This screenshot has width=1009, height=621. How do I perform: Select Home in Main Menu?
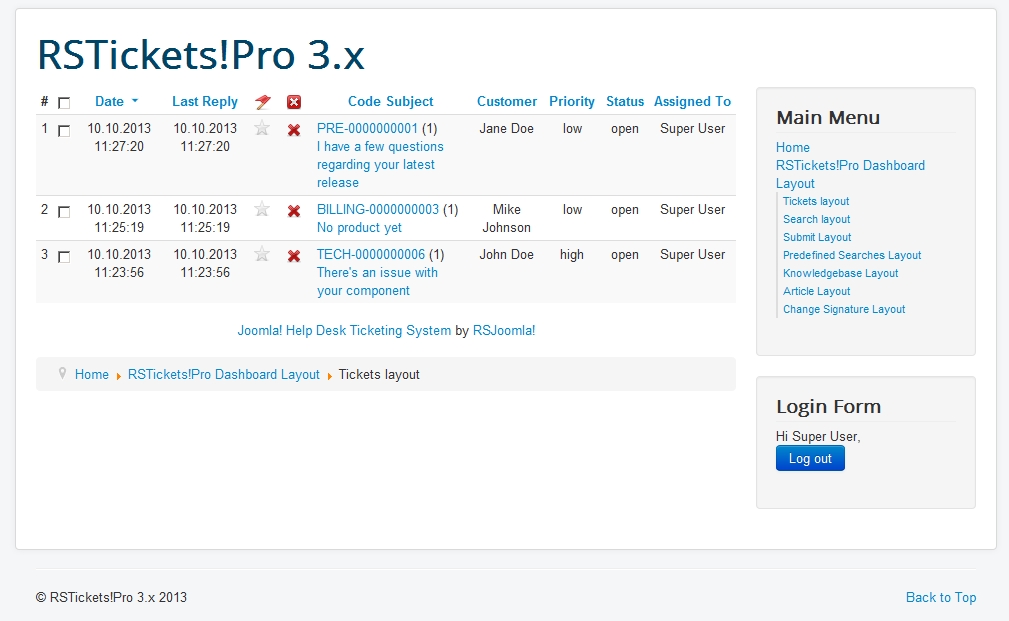(x=793, y=147)
